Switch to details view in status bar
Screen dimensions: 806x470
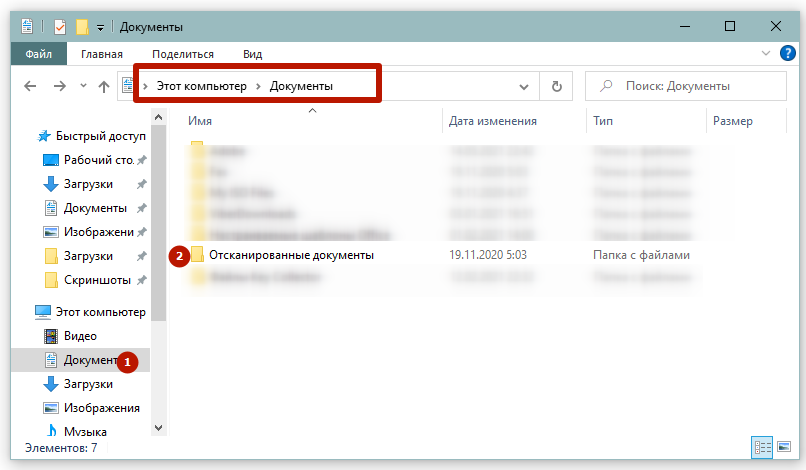coord(762,447)
